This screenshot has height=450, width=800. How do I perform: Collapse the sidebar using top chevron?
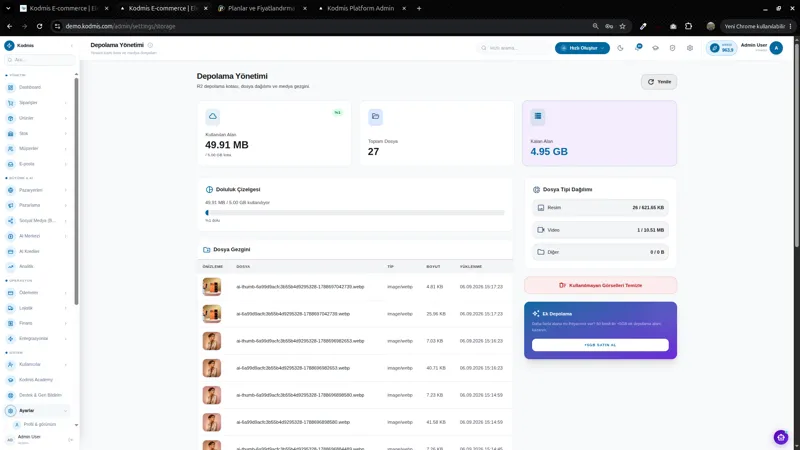(71, 45)
